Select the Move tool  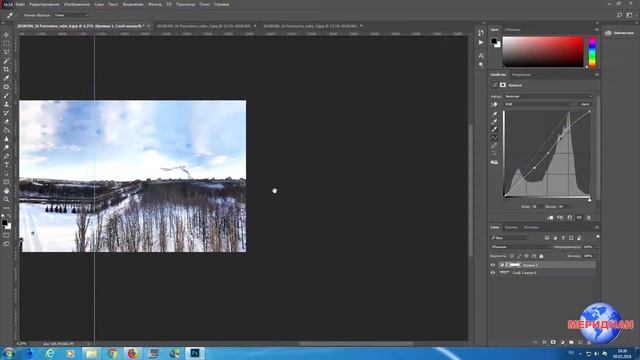point(6,35)
